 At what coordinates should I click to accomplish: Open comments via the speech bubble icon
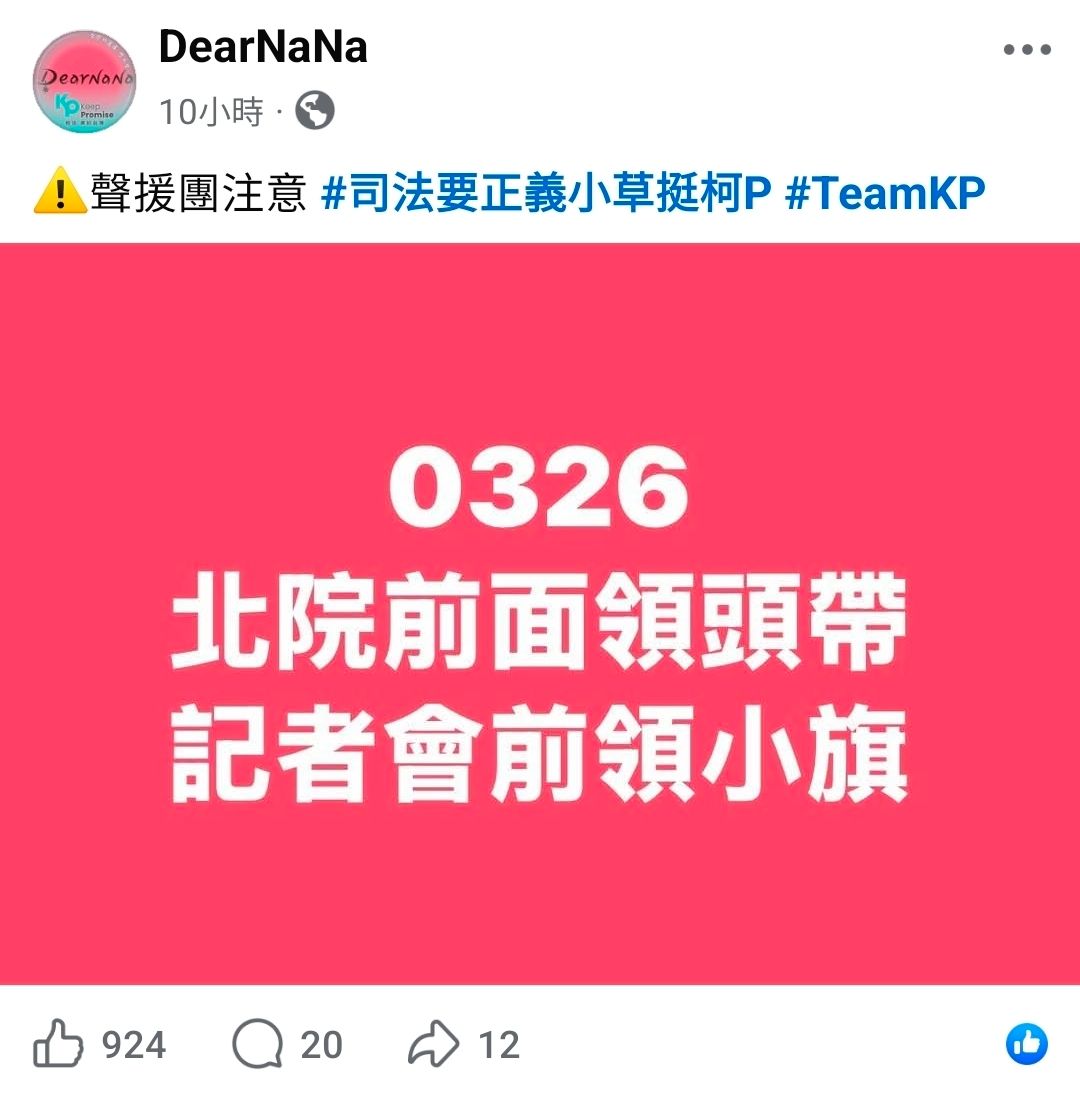(x=257, y=1043)
